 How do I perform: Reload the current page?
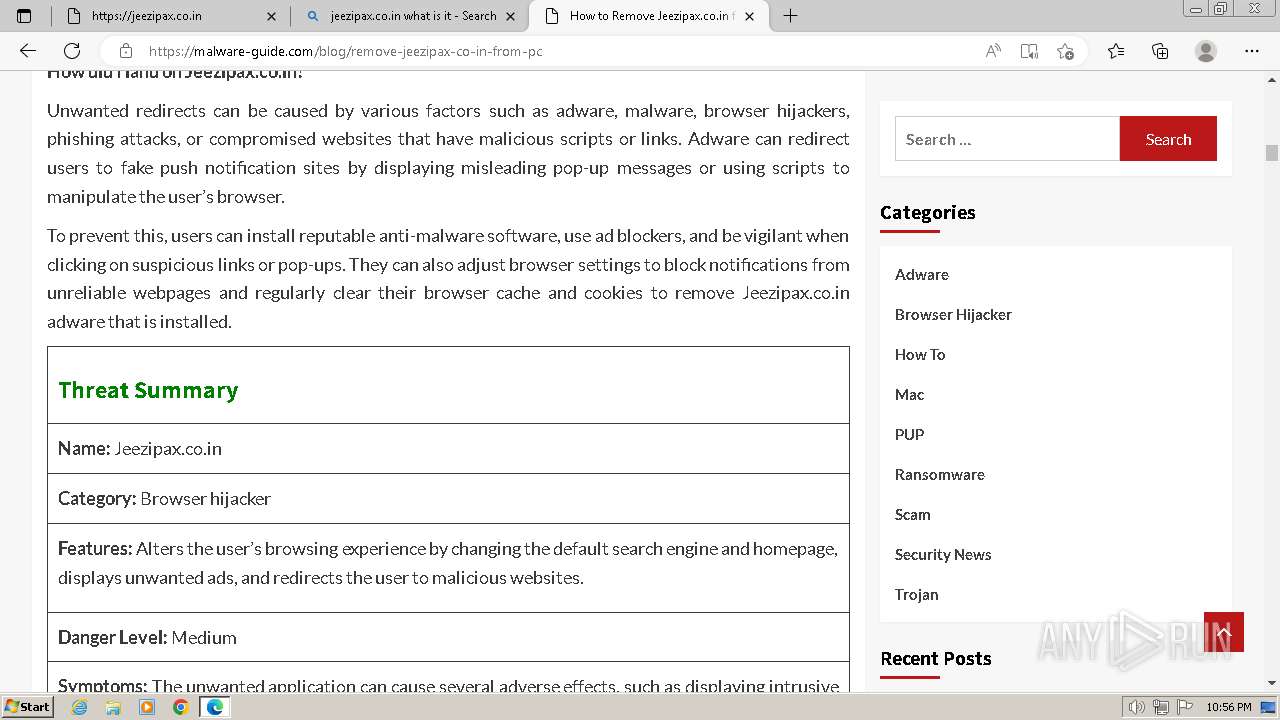pyautogui.click(x=72, y=51)
